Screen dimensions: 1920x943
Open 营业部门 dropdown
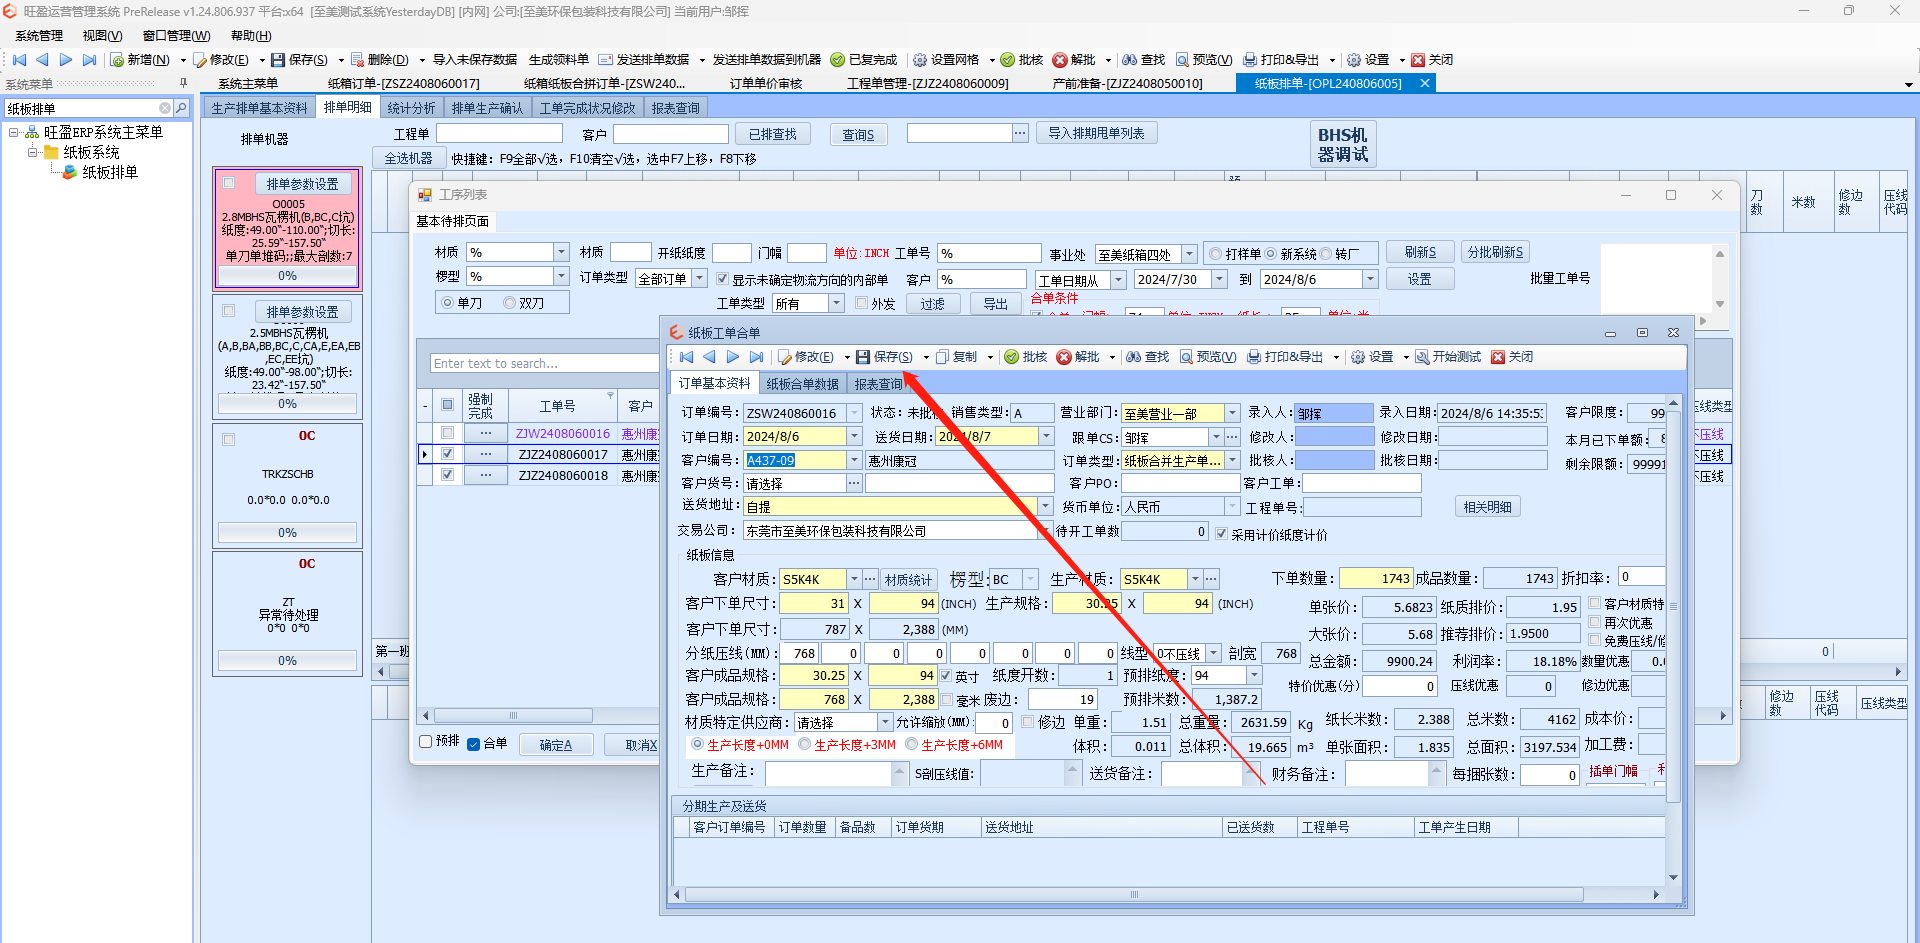1232,413
